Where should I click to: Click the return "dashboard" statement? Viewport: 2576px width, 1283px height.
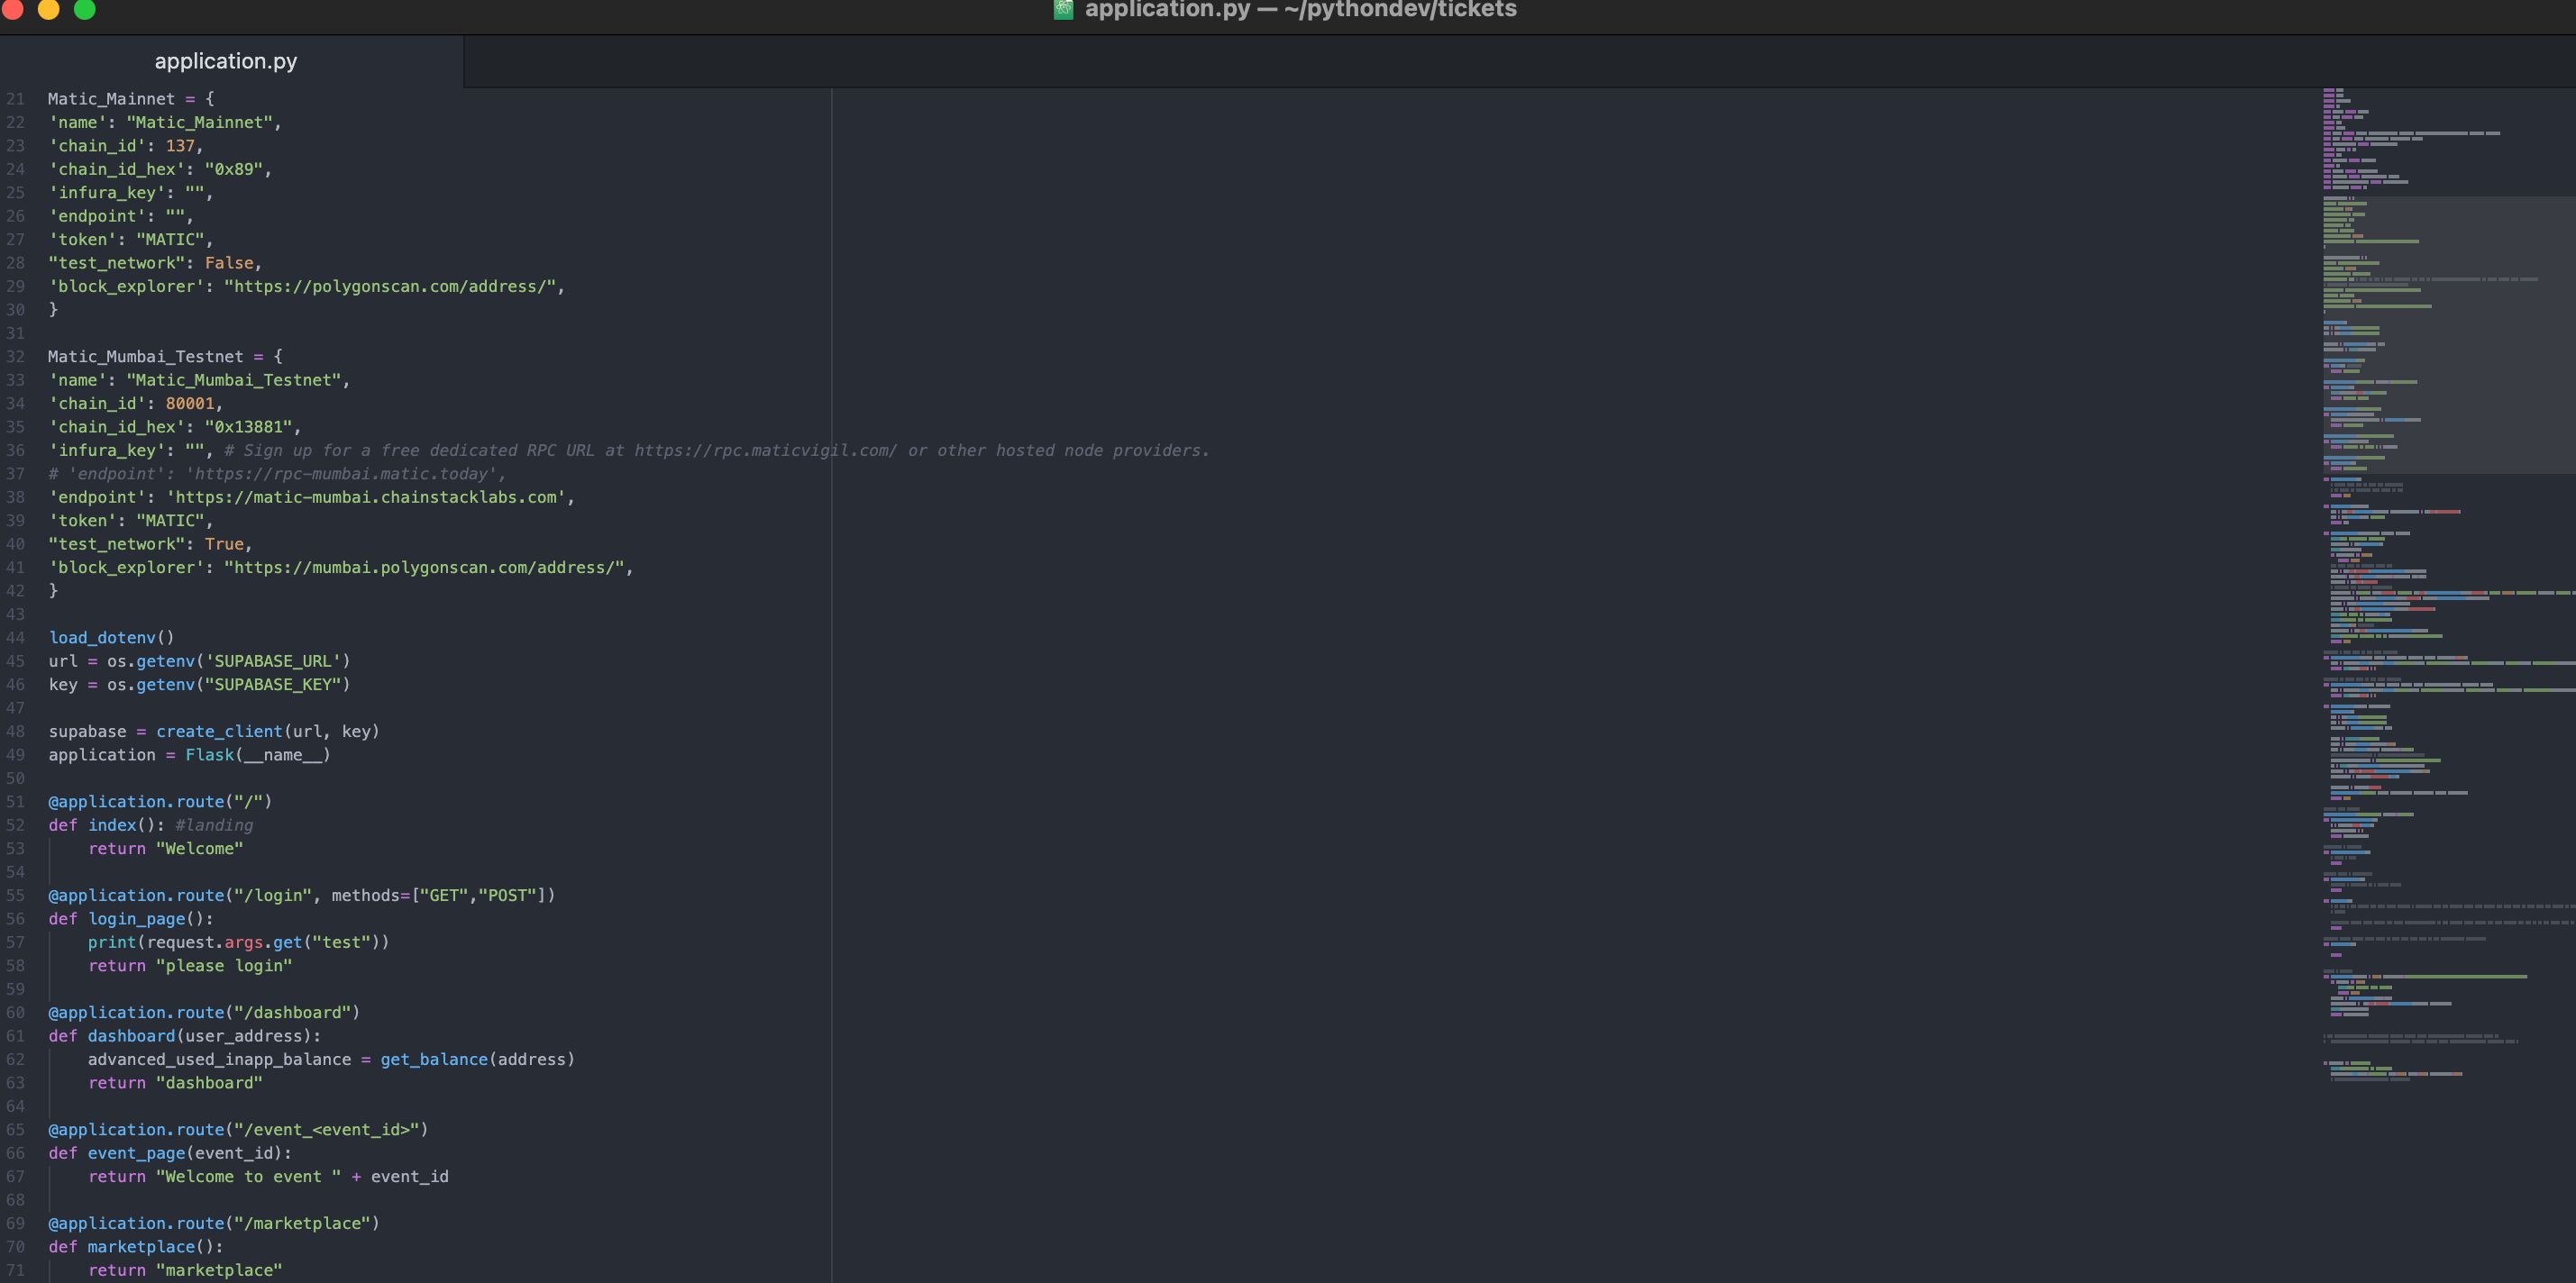coord(175,1084)
